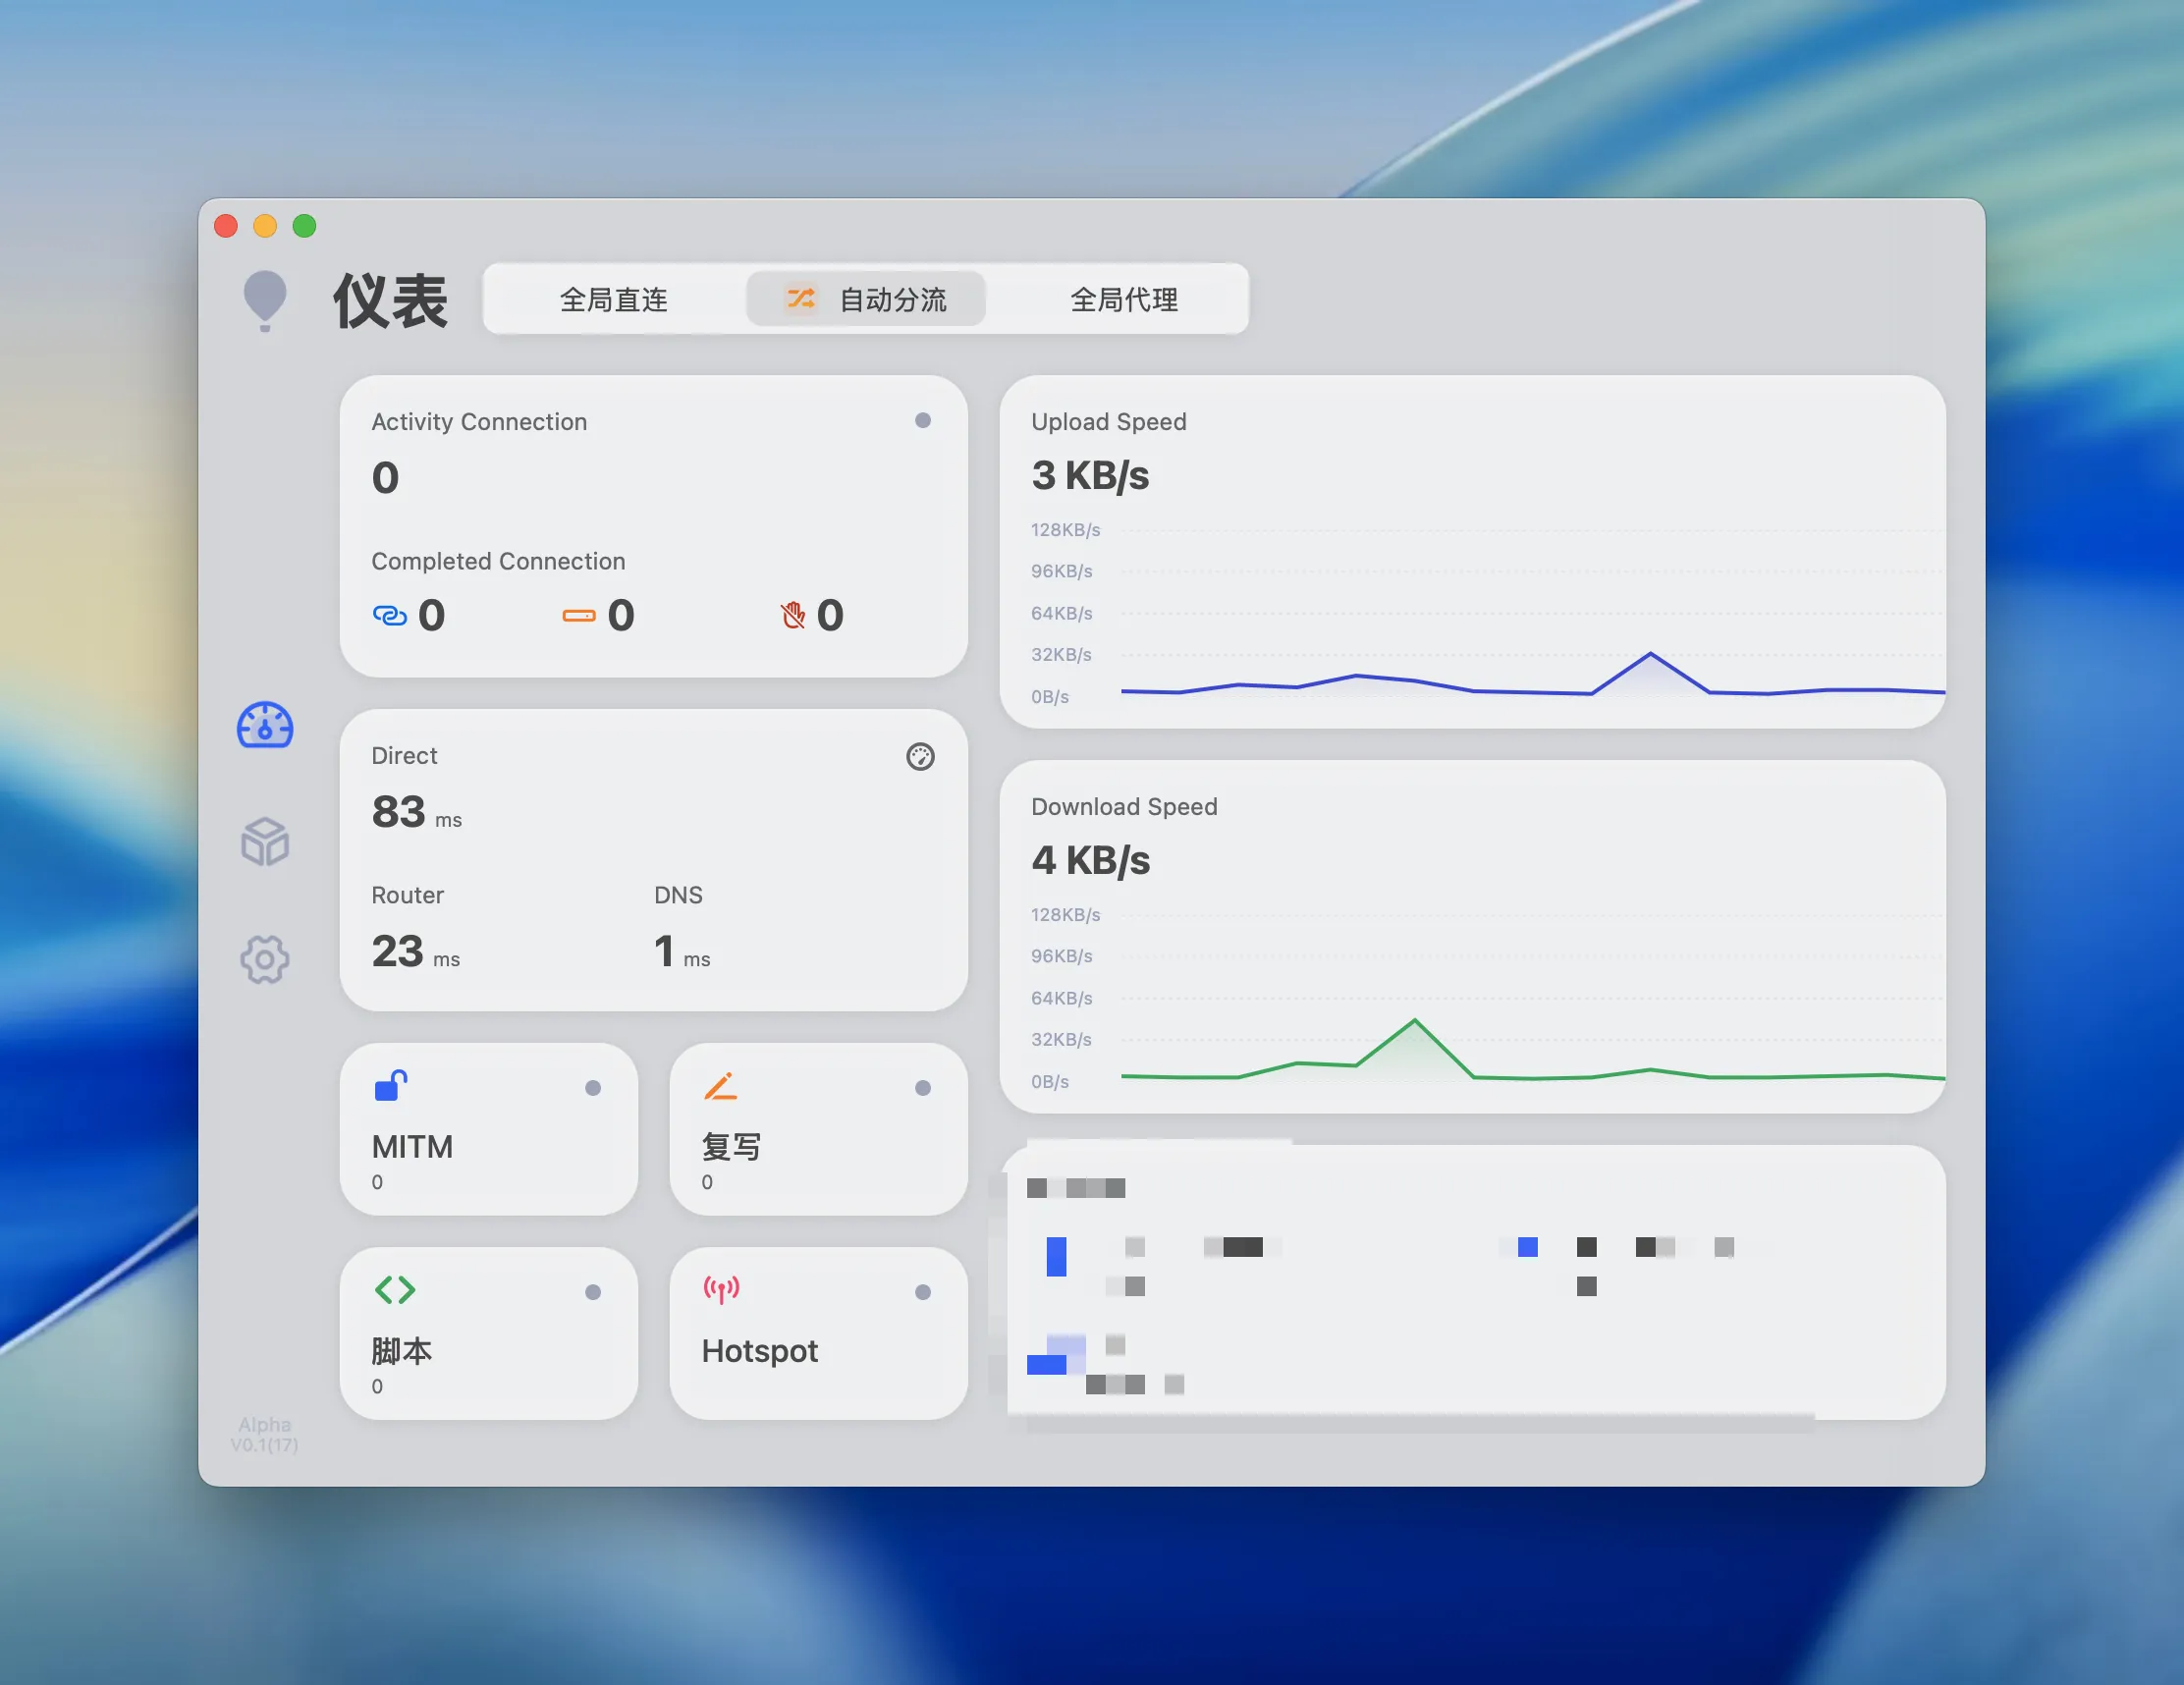Click the pen icon on the 复写 card

pyautogui.click(x=722, y=1087)
